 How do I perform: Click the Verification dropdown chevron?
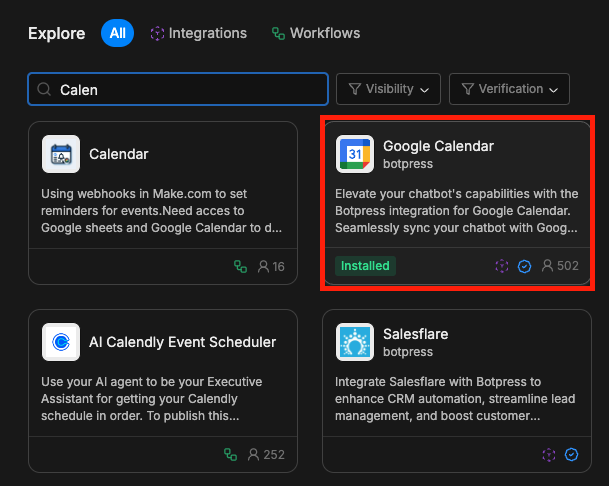tap(553, 90)
